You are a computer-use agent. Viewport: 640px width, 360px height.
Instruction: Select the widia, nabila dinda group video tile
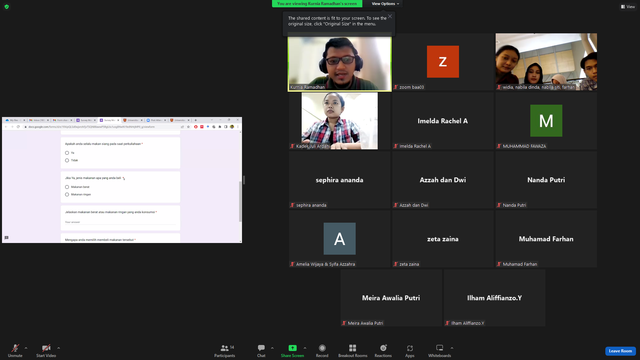546,62
